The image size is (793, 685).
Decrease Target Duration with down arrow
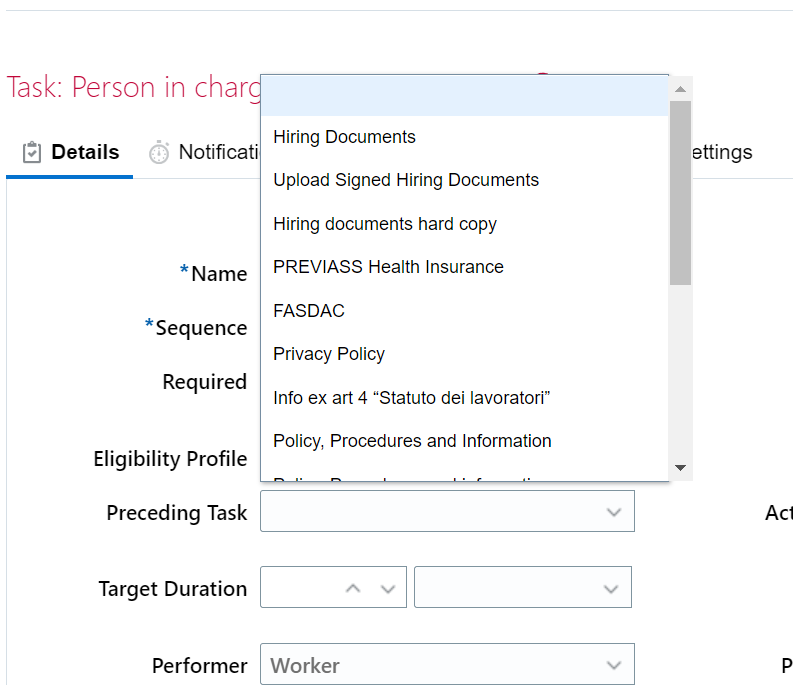(x=388, y=588)
